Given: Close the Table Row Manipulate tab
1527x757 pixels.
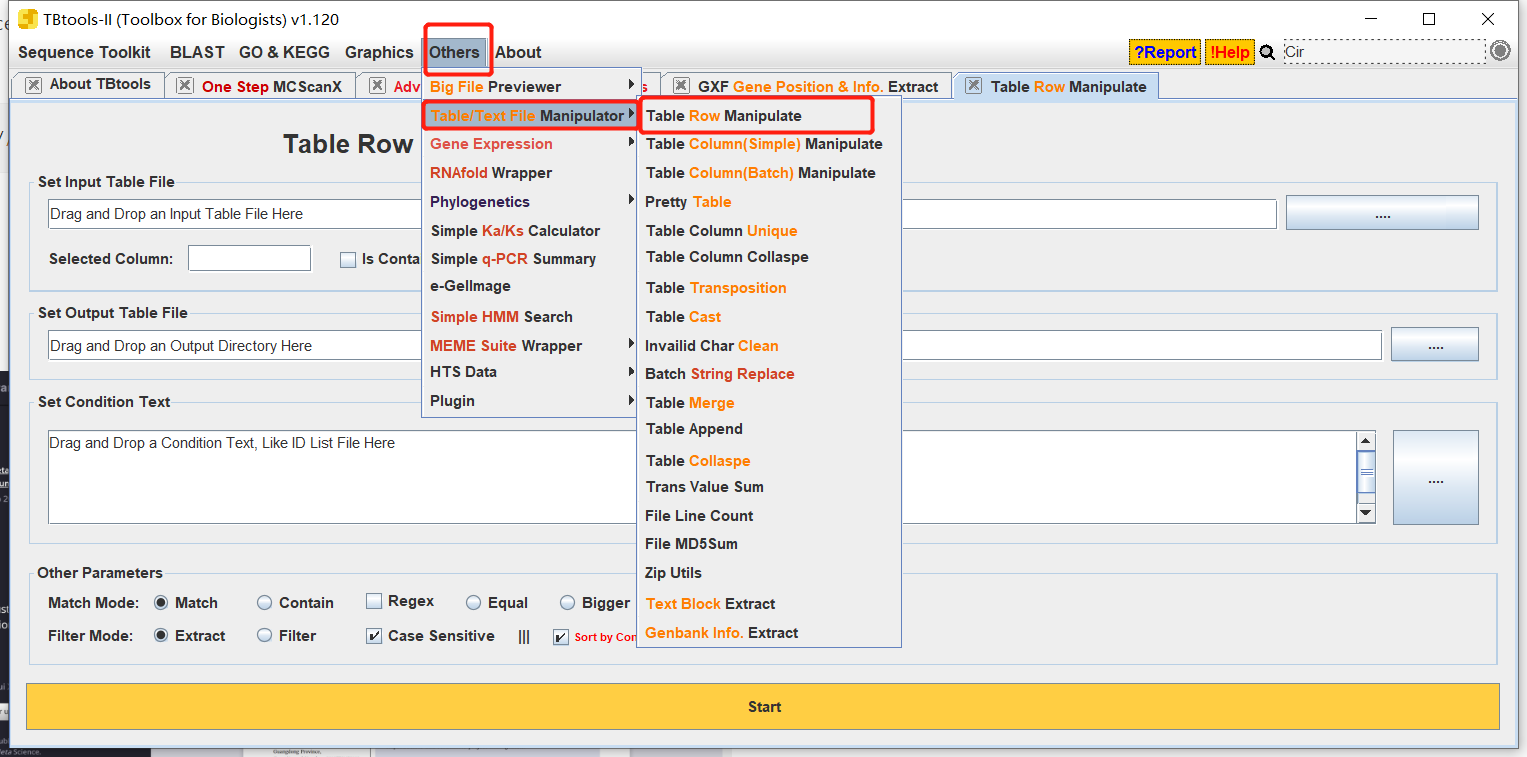Looking at the screenshot, I should click(x=973, y=86).
